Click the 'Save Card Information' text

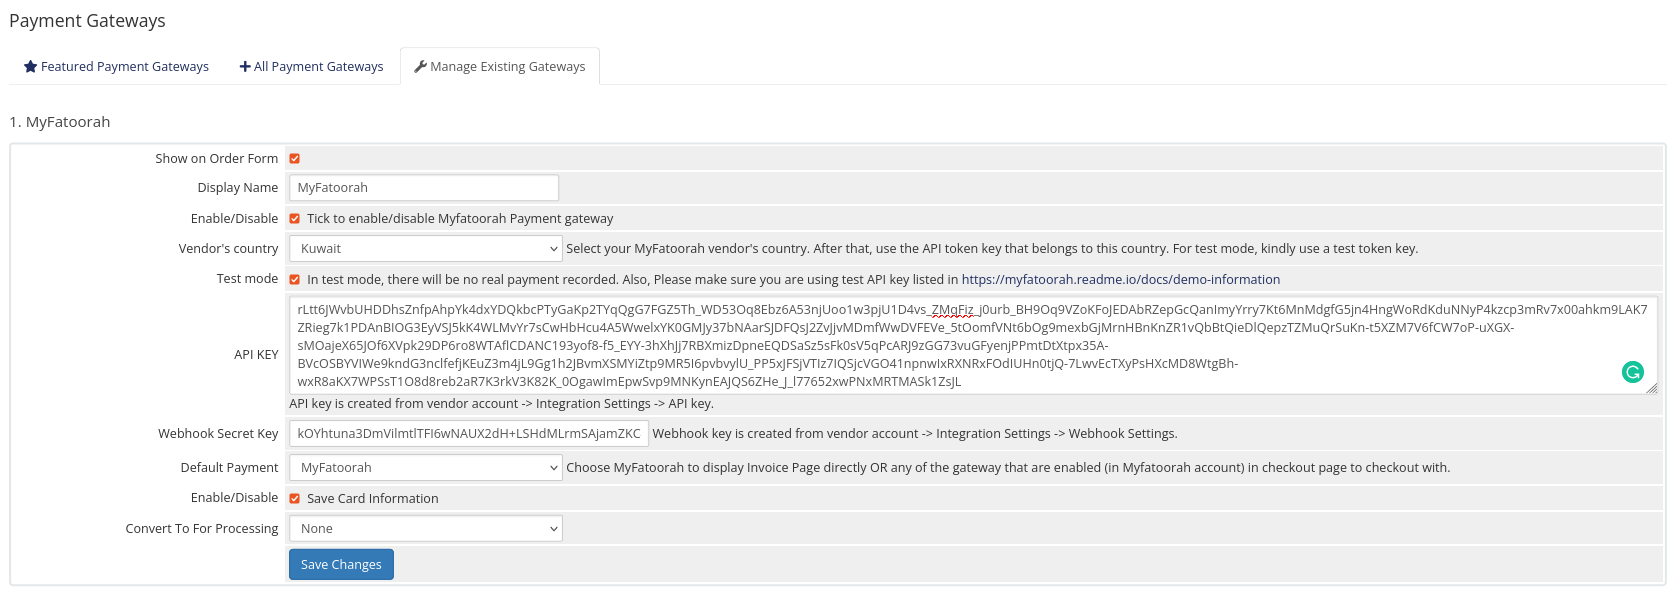pos(373,498)
